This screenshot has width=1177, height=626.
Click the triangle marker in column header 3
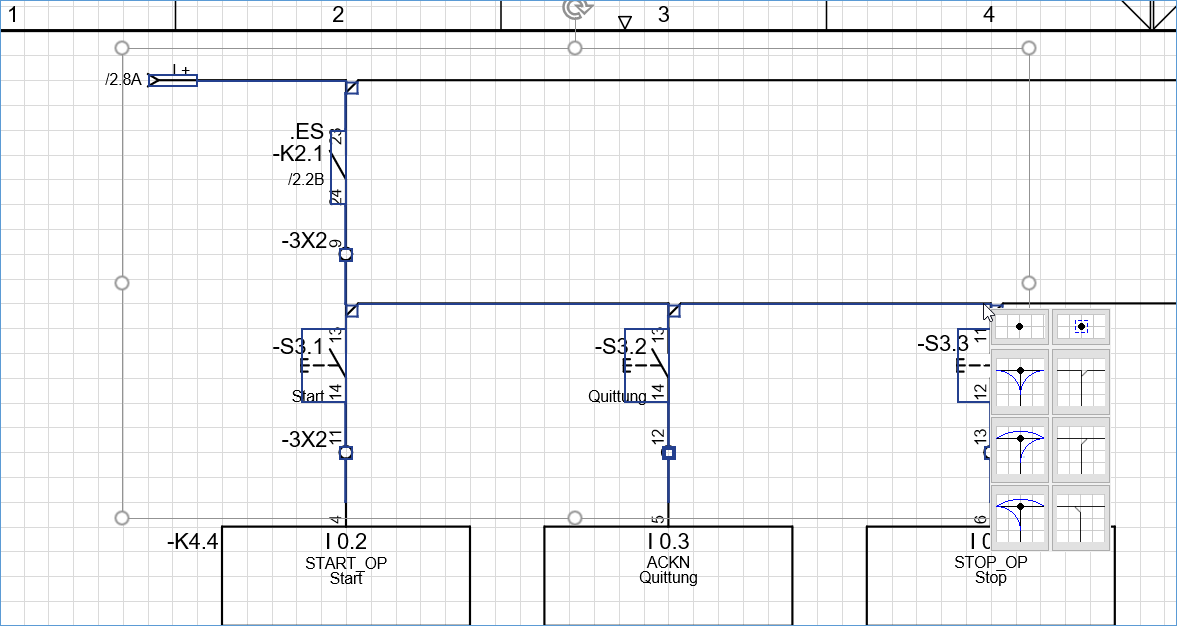click(x=625, y=22)
